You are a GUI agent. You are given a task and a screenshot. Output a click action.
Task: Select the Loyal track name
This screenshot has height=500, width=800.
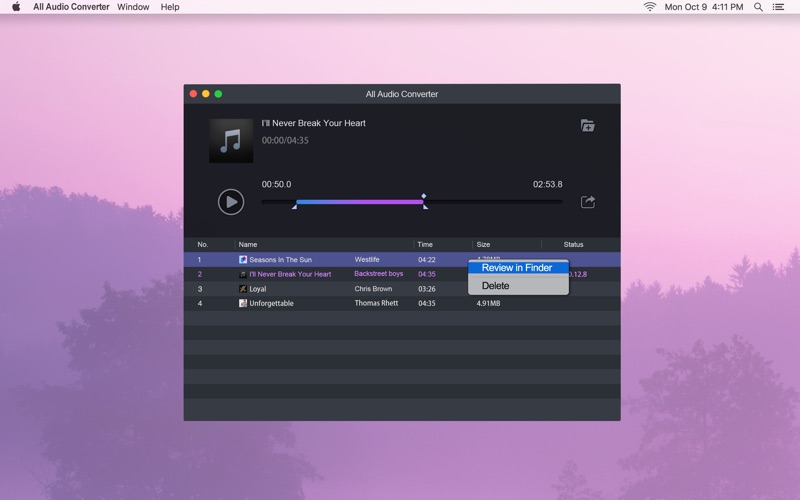pyautogui.click(x=258, y=289)
